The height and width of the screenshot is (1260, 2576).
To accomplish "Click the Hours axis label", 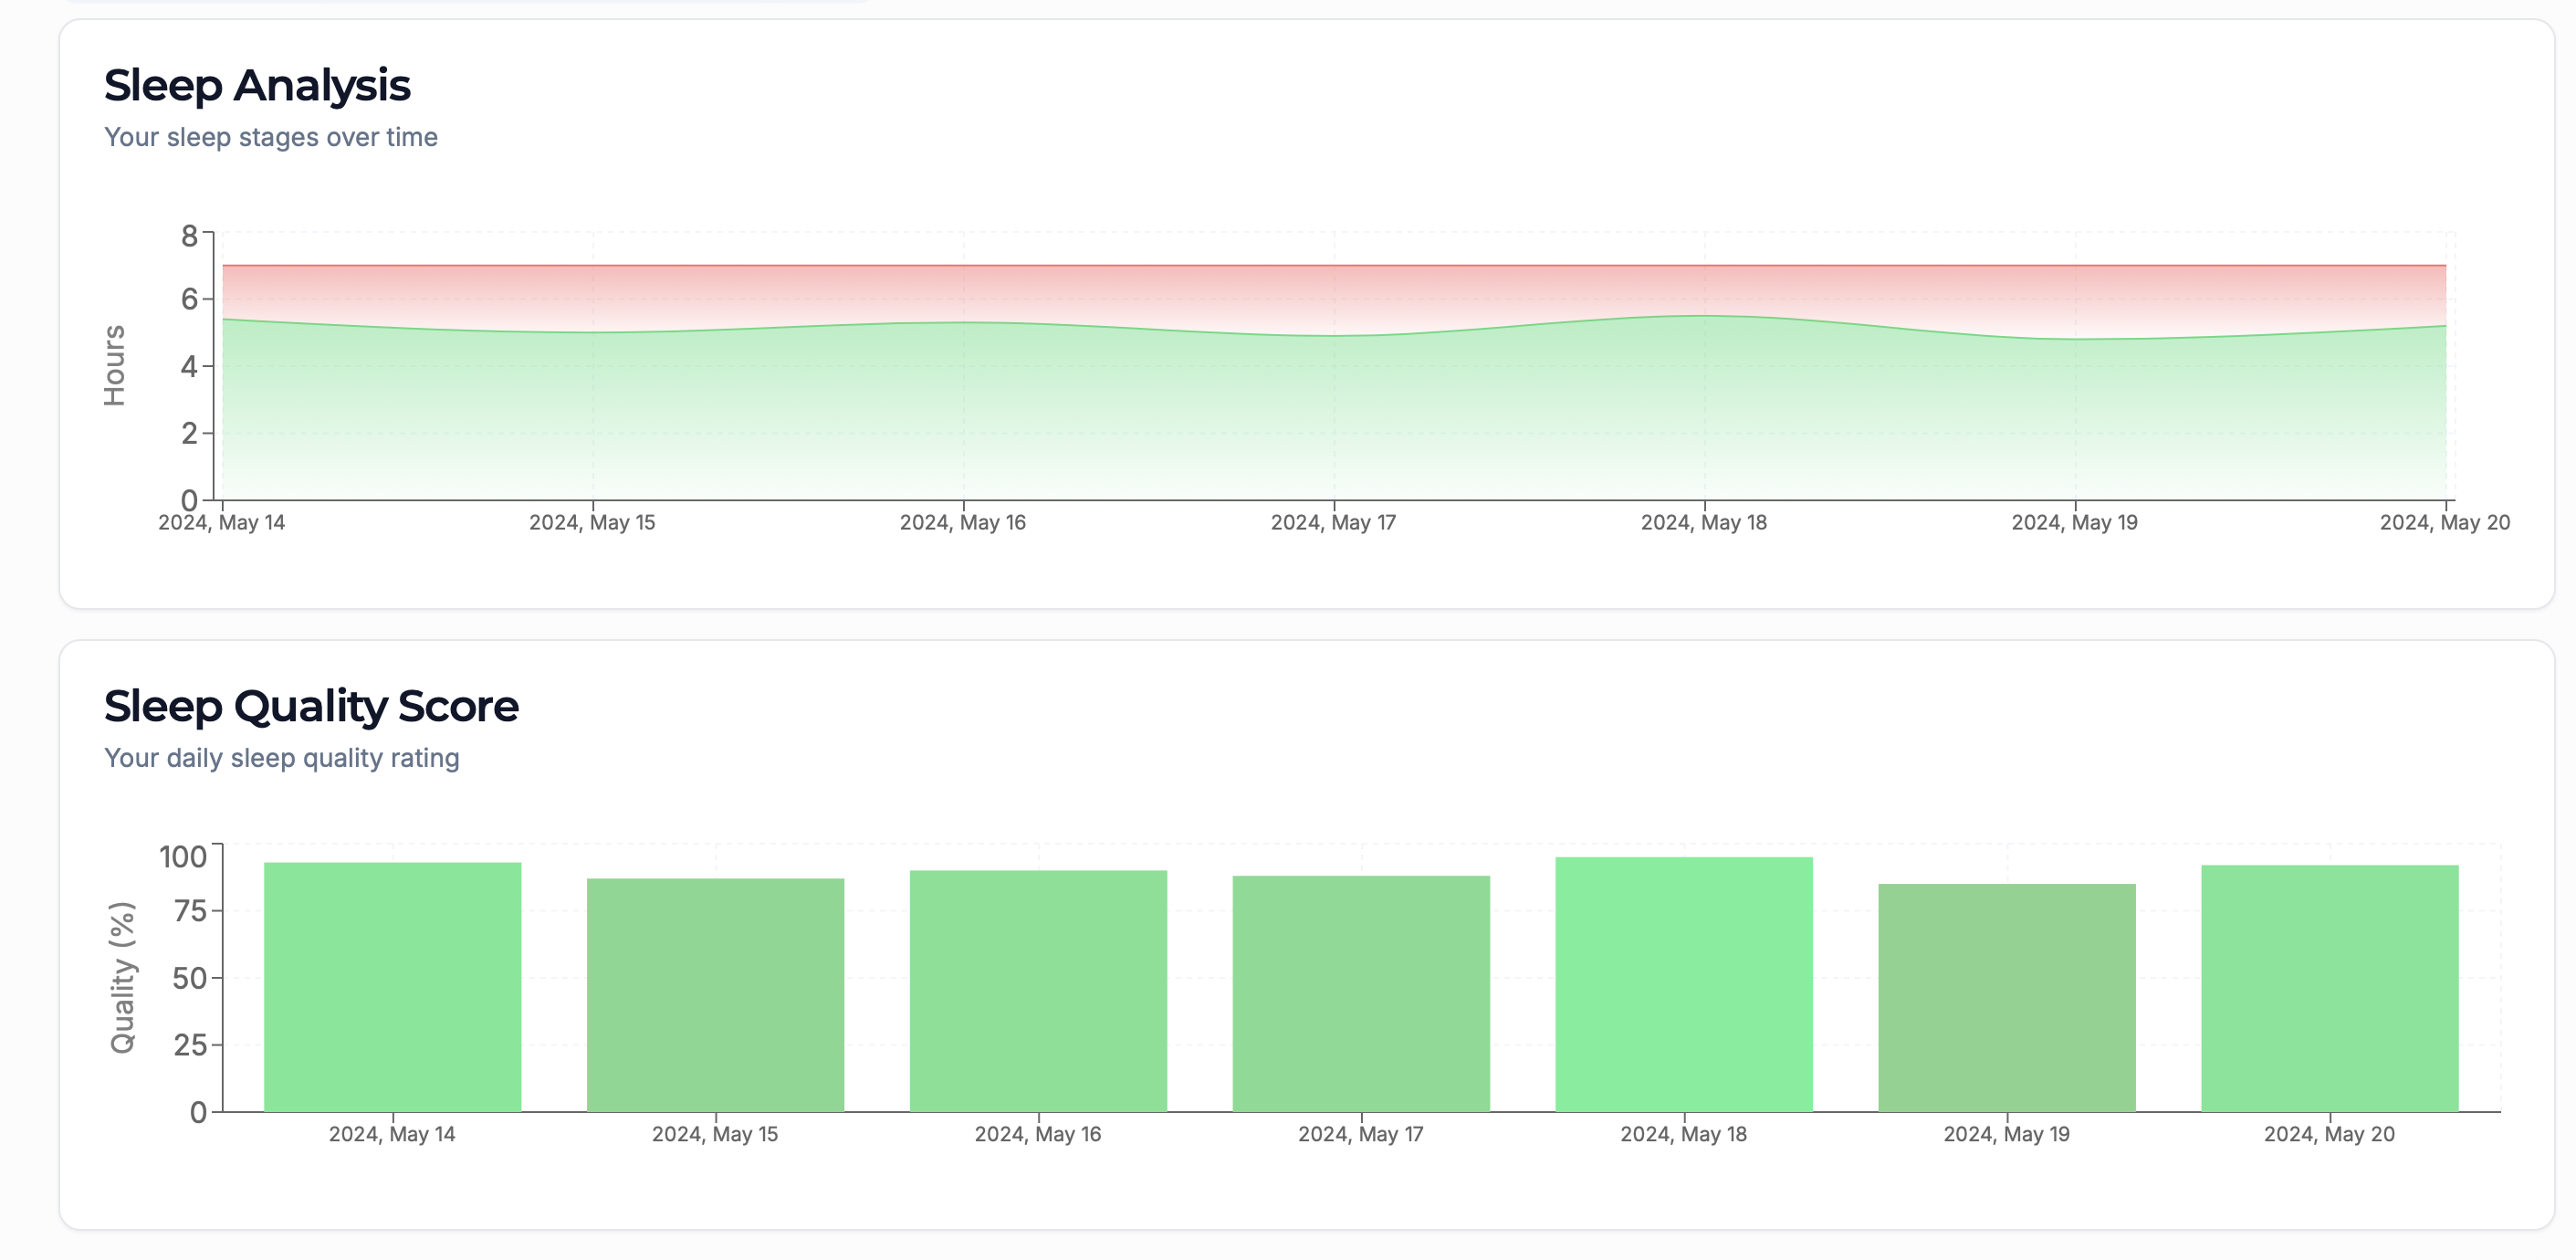I will point(114,365).
